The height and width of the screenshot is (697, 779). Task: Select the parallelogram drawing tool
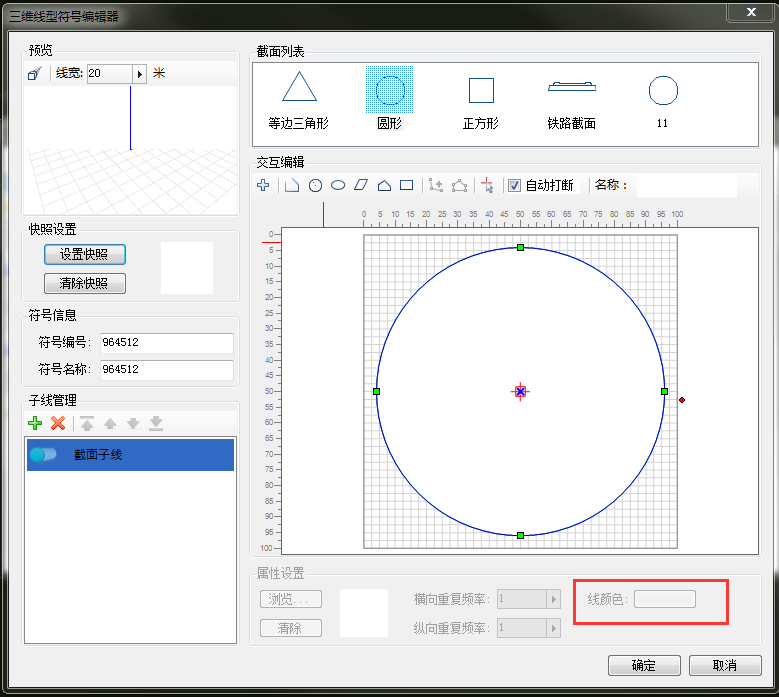(x=361, y=185)
